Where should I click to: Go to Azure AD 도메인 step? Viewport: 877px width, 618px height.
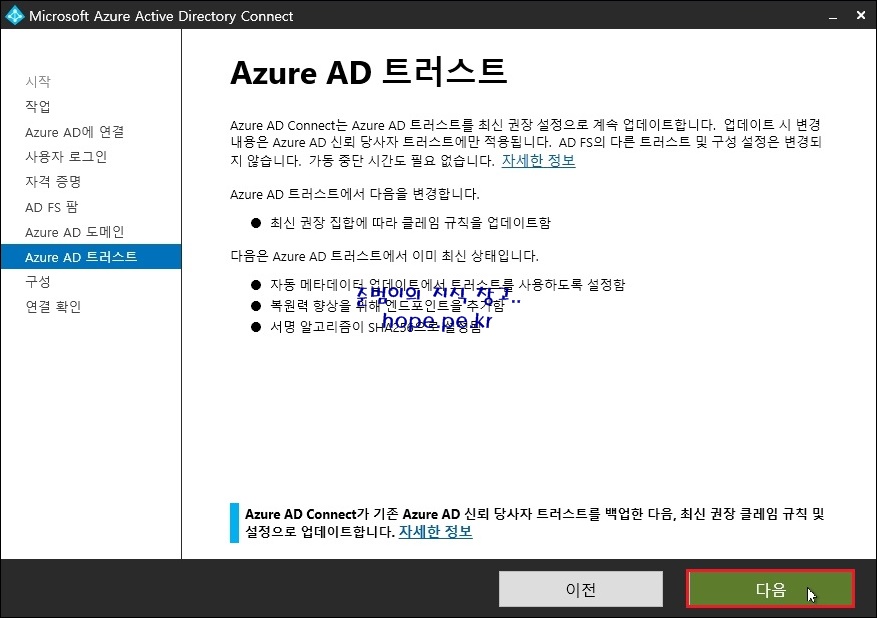coord(74,232)
